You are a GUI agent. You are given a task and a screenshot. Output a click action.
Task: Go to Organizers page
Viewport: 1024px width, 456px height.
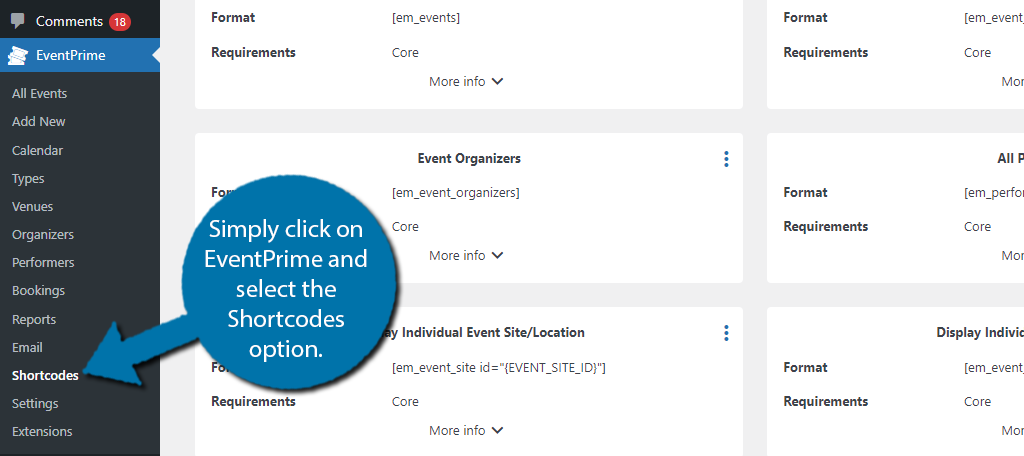tap(42, 235)
